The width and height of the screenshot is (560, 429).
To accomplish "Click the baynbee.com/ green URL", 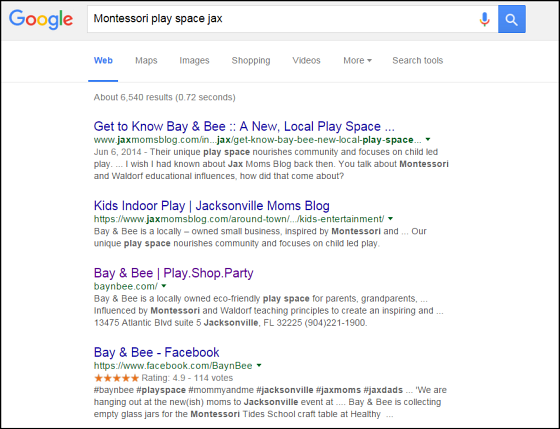I will 126,286.
